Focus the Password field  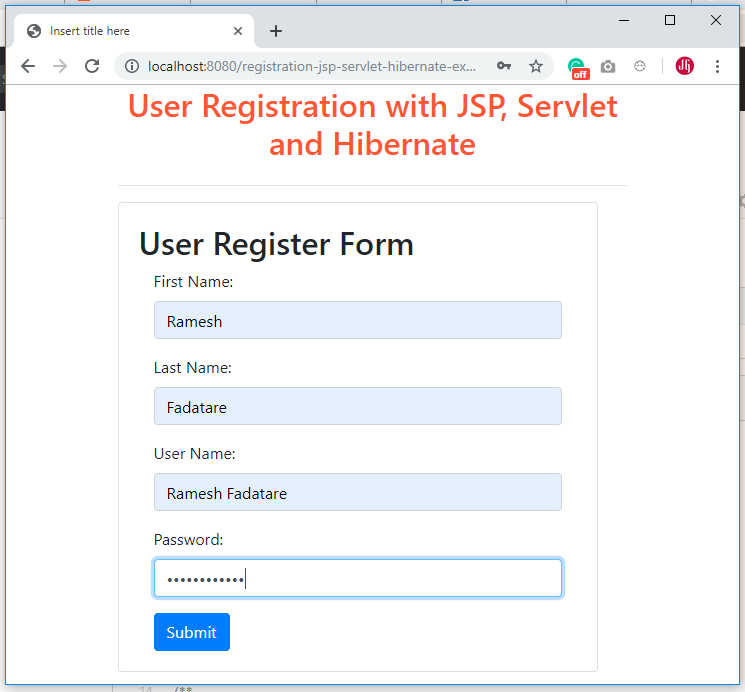(x=357, y=578)
